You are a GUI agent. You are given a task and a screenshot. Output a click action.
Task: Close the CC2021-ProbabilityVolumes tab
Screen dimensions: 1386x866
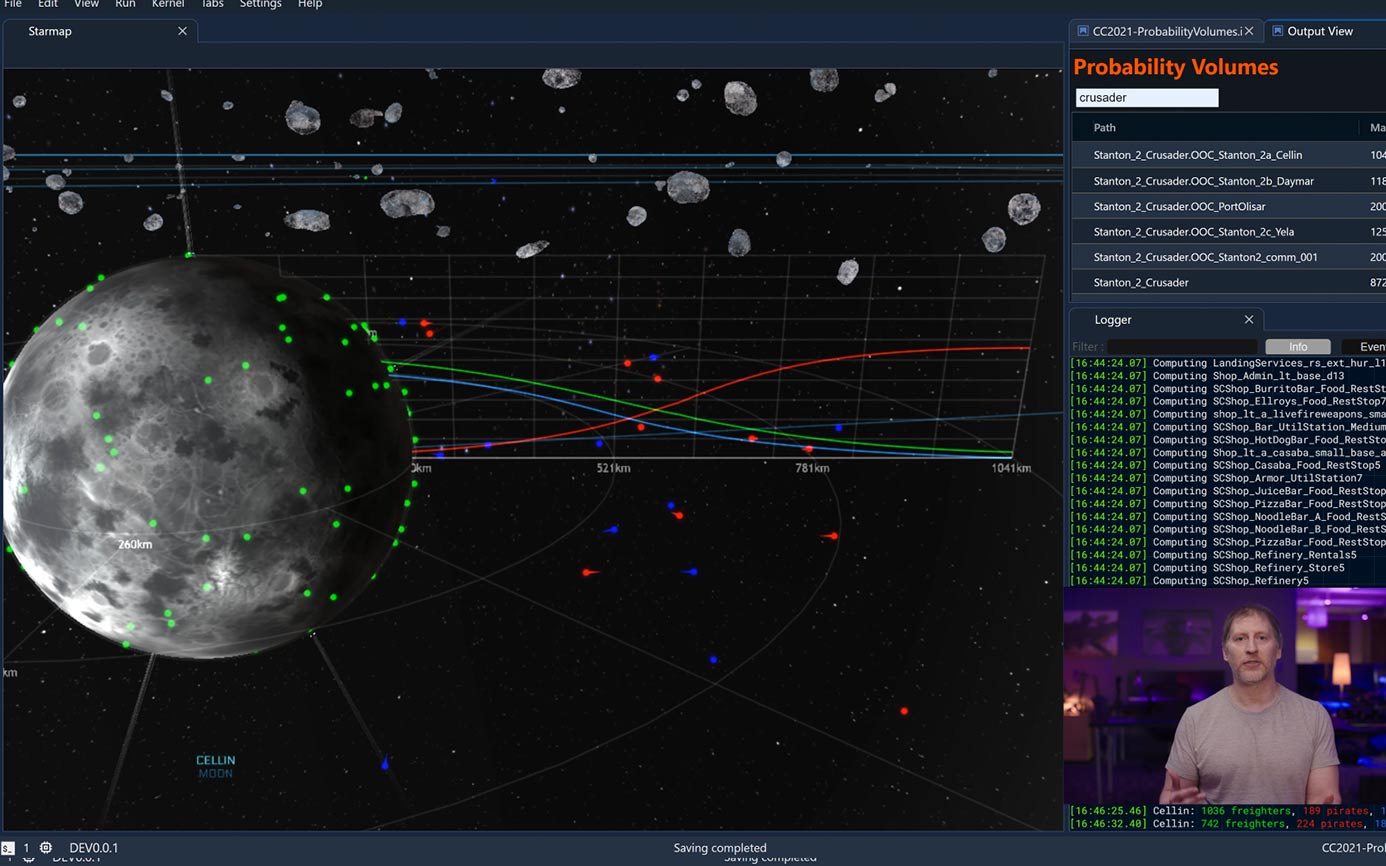(1249, 31)
